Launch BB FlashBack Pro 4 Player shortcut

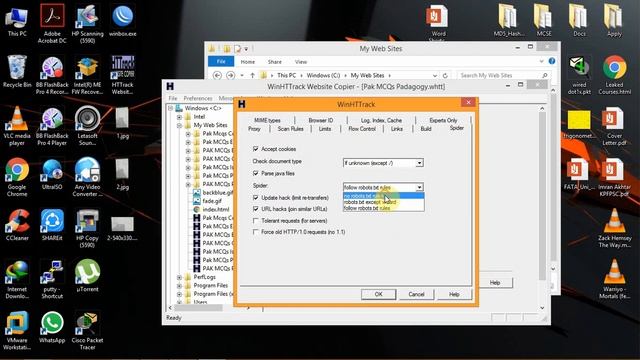[52, 127]
